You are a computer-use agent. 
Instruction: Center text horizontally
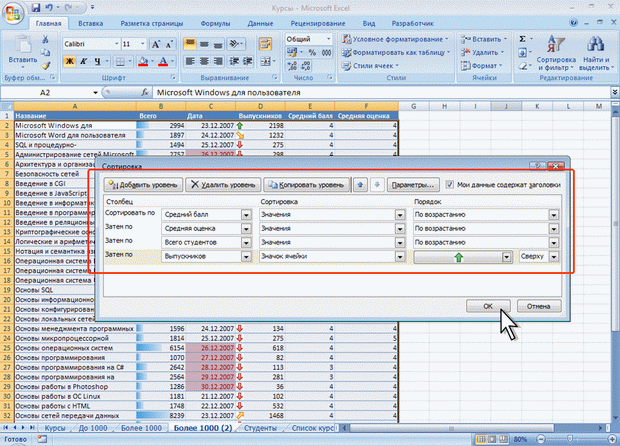click(204, 61)
